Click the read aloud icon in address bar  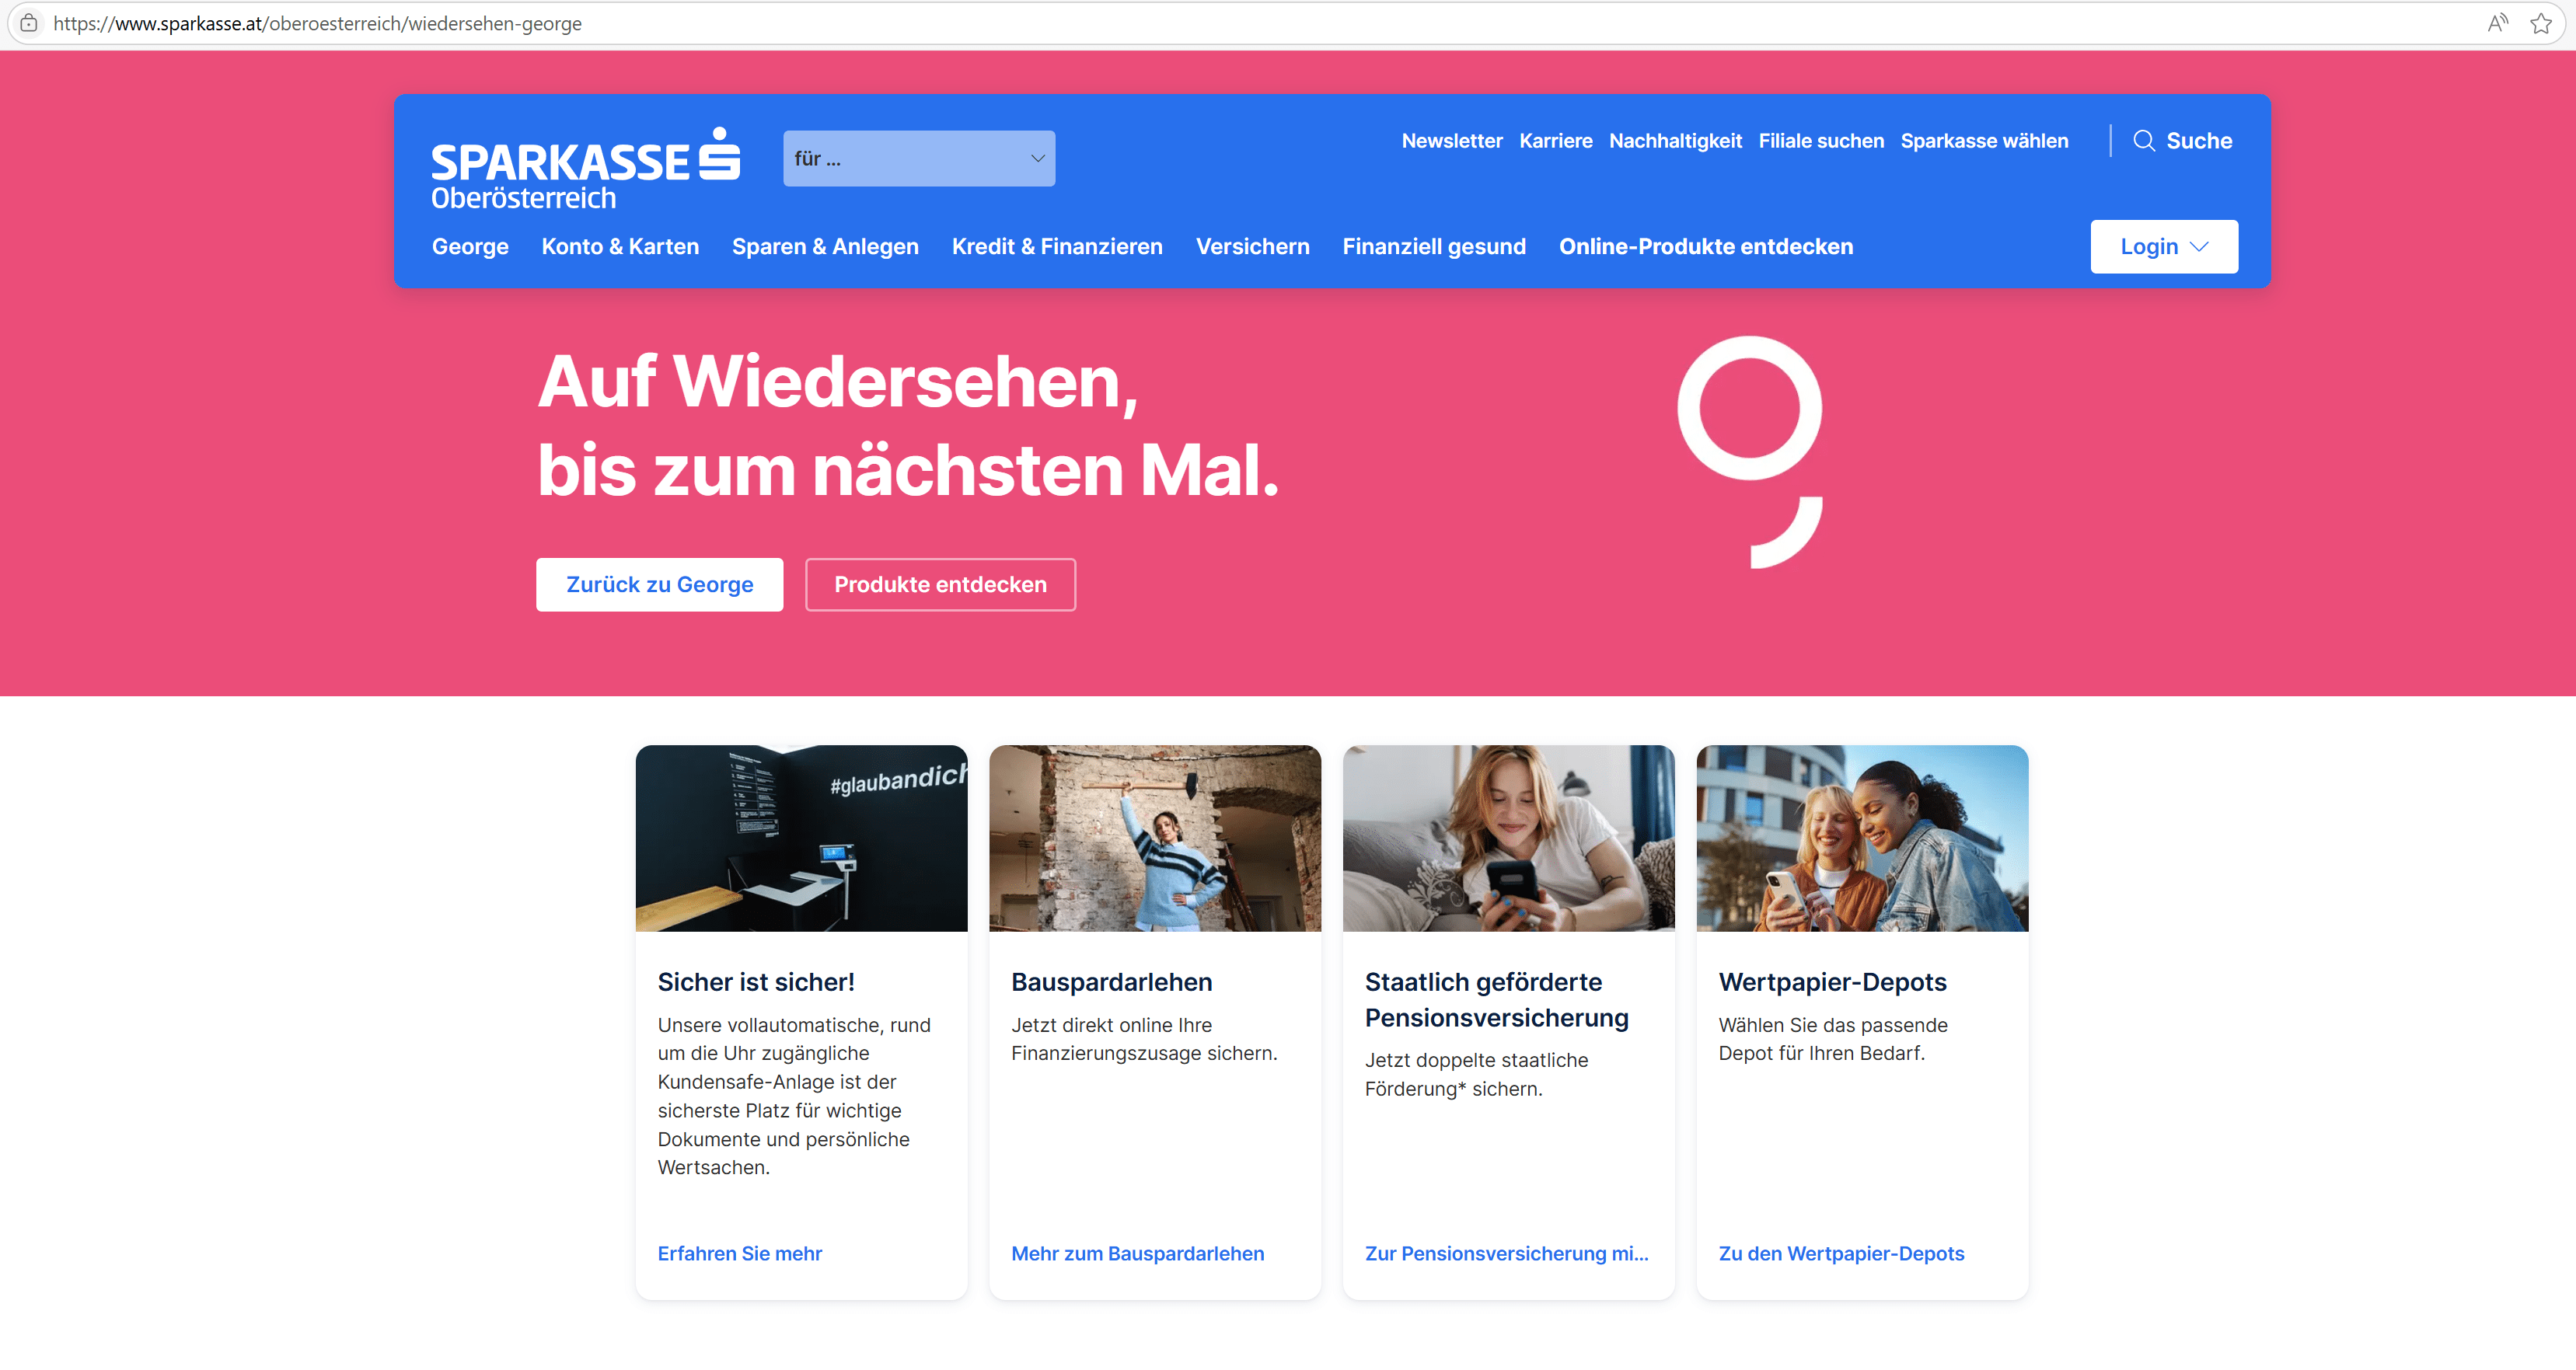(2497, 23)
